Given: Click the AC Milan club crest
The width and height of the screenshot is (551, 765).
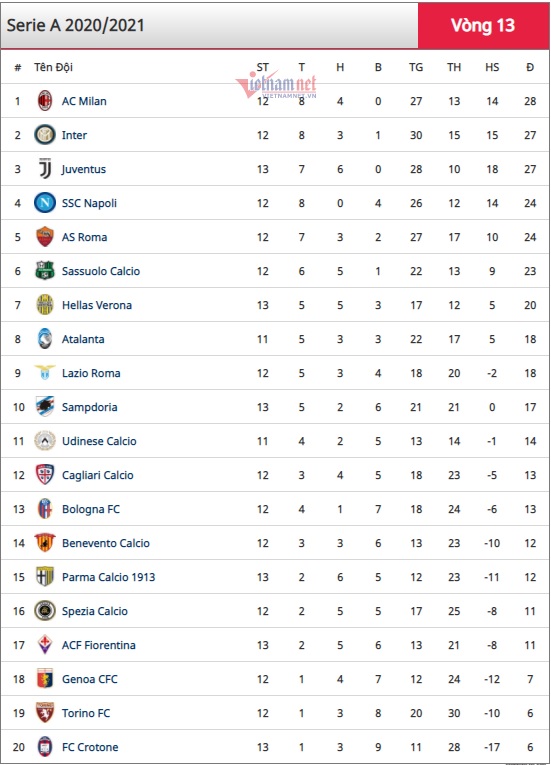Looking at the screenshot, I should coord(45,101).
